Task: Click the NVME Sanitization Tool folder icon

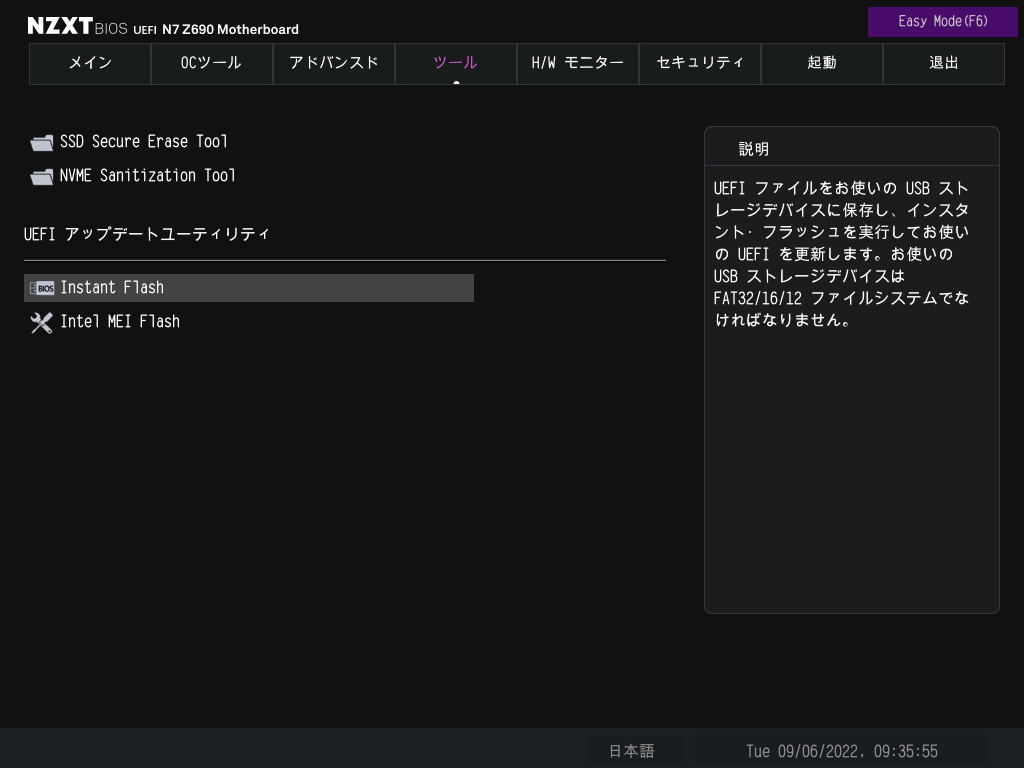Action: click(42, 176)
